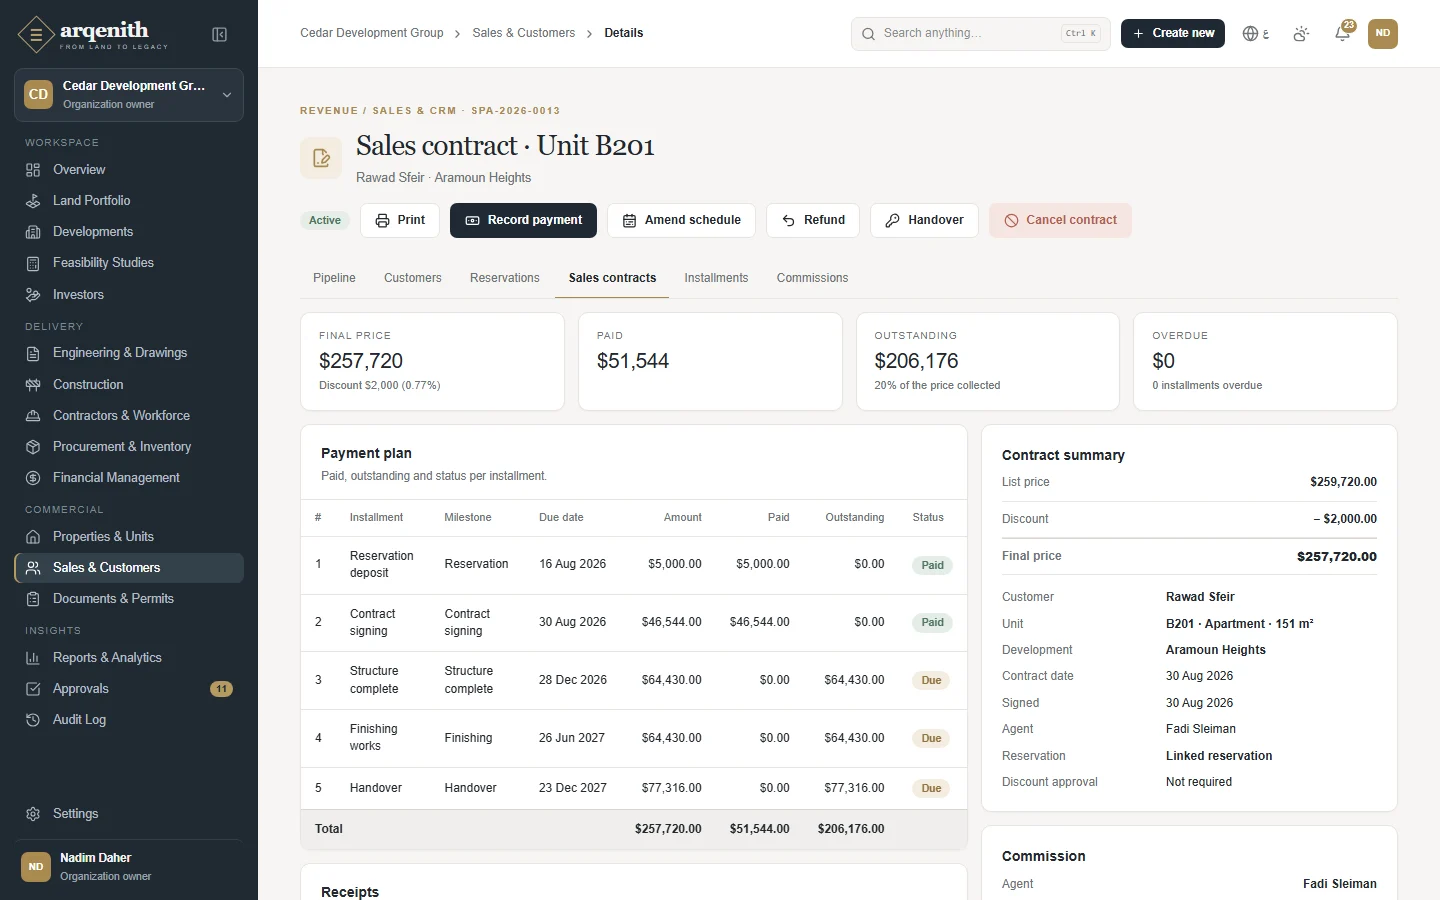Open Engineering & Drawings
Viewport: 1440px width, 900px height.
click(x=129, y=353)
